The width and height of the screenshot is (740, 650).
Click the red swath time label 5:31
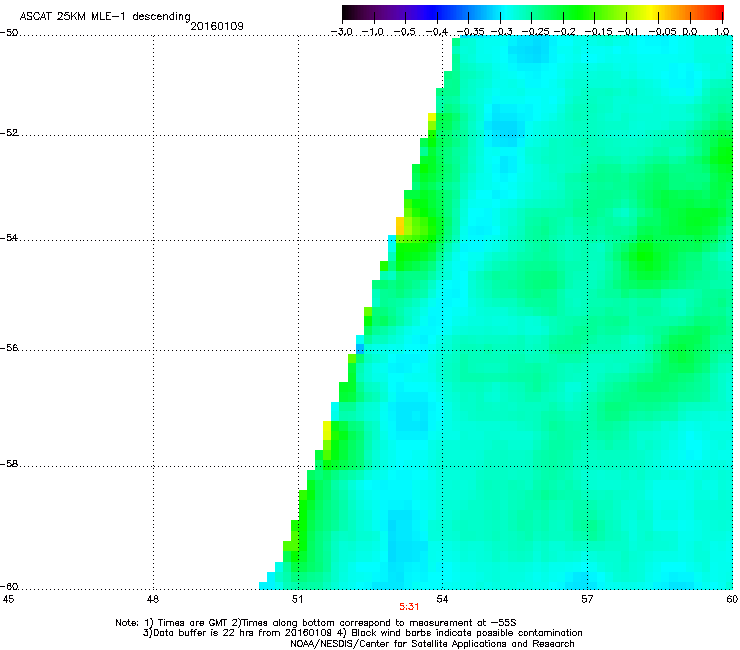(x=409, y=607)
